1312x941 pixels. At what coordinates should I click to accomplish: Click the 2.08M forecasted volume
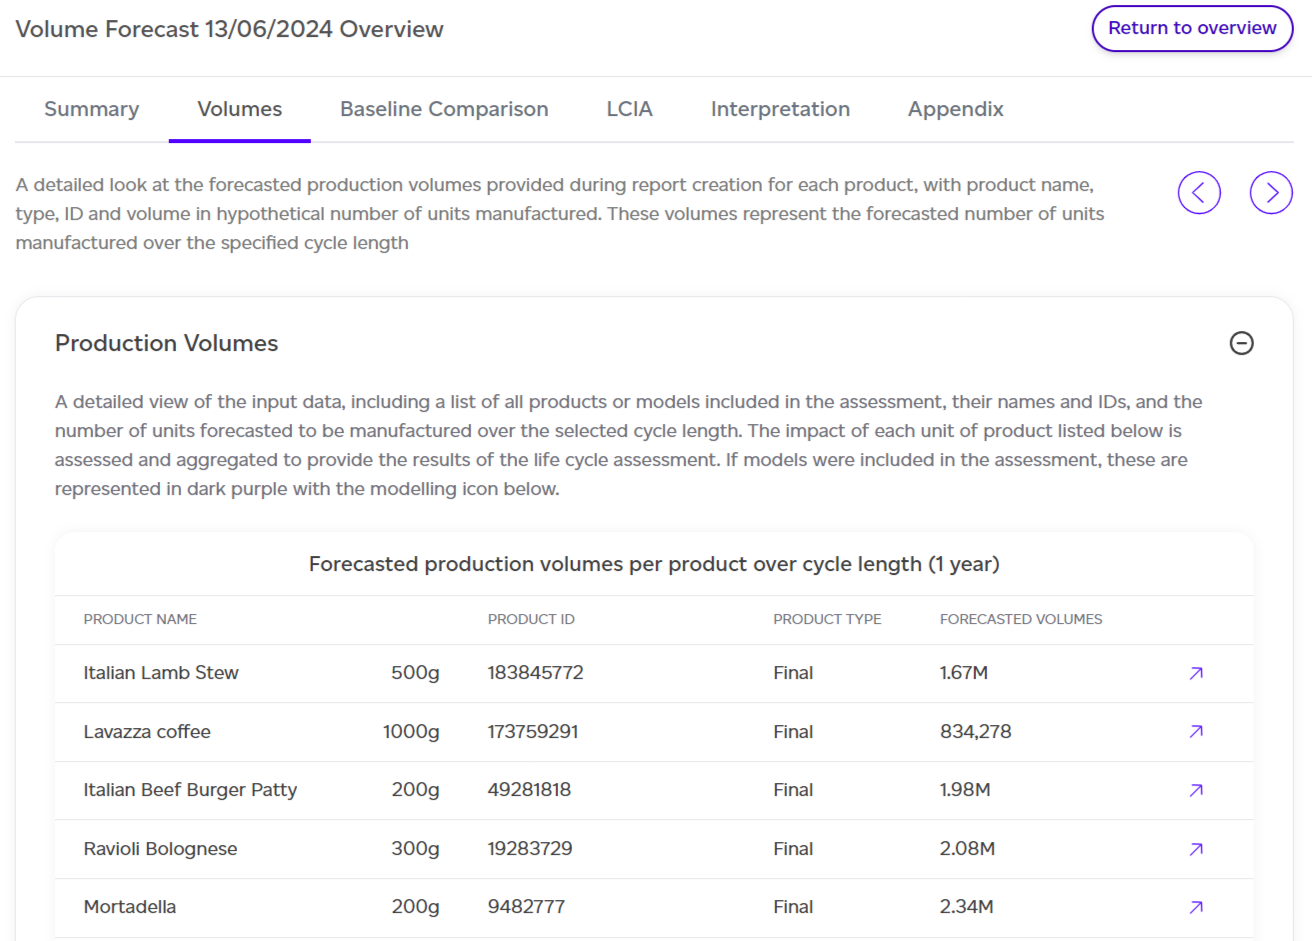(x=968, y=849)
